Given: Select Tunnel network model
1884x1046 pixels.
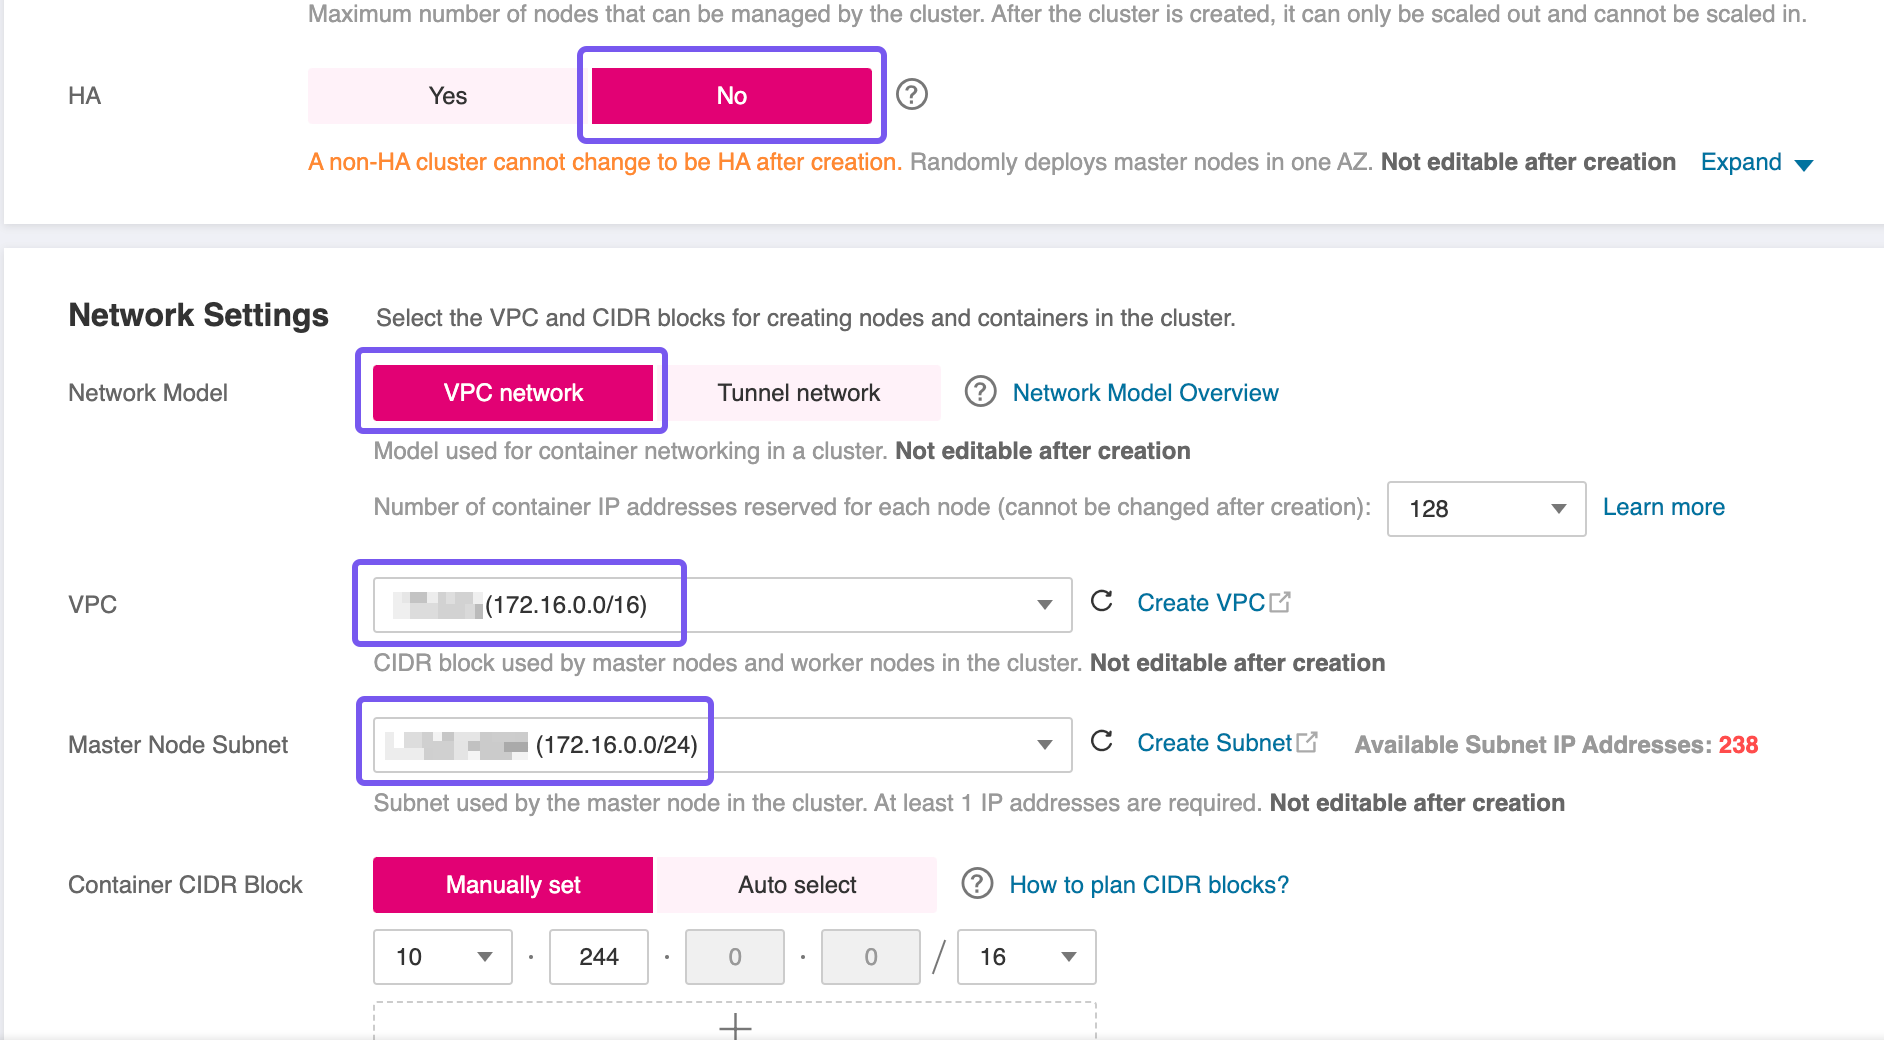Looking at the screenshot, I should (x=798, y=393).
